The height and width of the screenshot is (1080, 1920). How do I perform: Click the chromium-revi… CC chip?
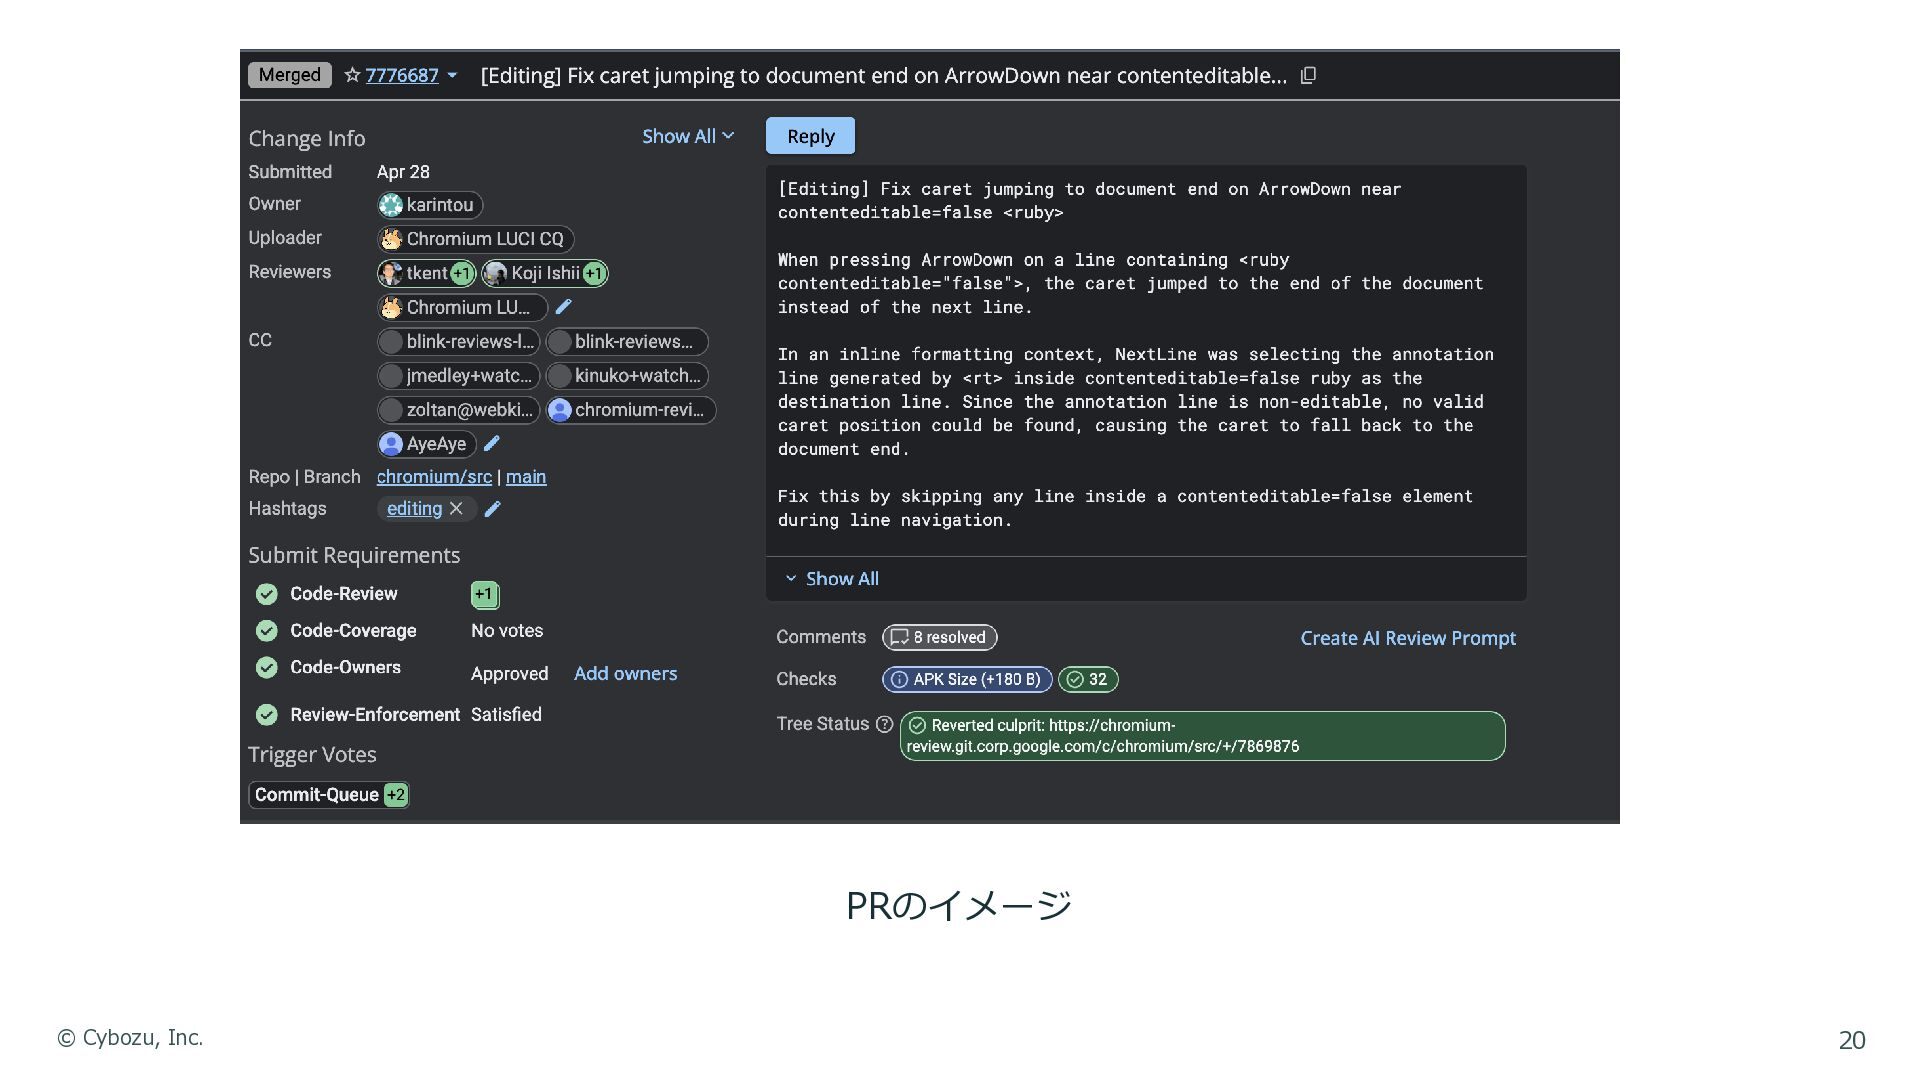[631, 410]
